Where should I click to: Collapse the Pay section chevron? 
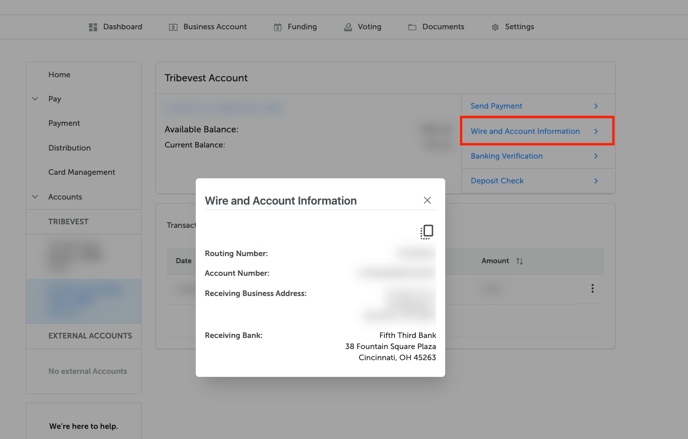[x=35, y=99]
